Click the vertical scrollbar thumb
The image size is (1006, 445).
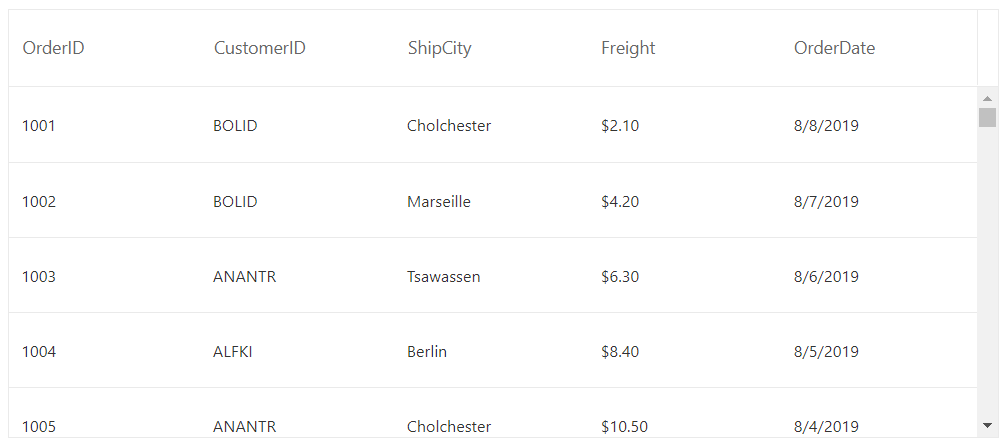coord(987,118)
